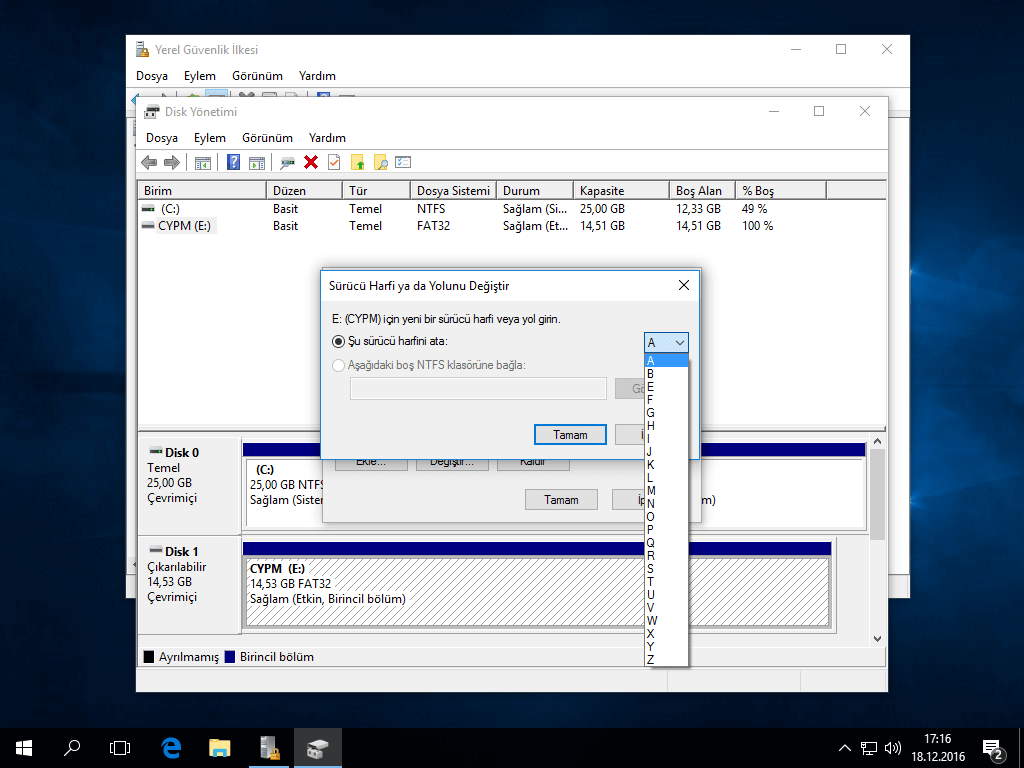Screen dimensions: 1024x768
Task: Select letter B from the drive letter list
Action: [x=651, y=373]
